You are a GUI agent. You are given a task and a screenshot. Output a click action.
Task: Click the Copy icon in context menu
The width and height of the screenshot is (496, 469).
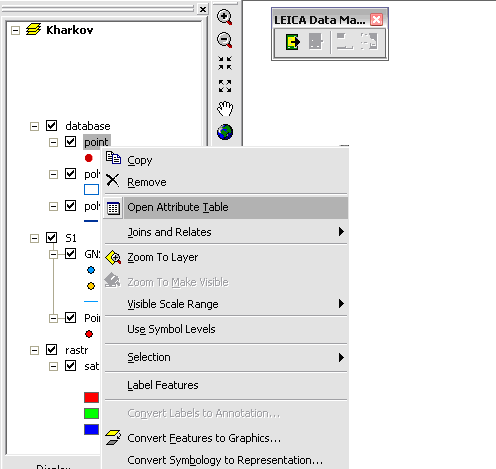[x=113, y=157]
